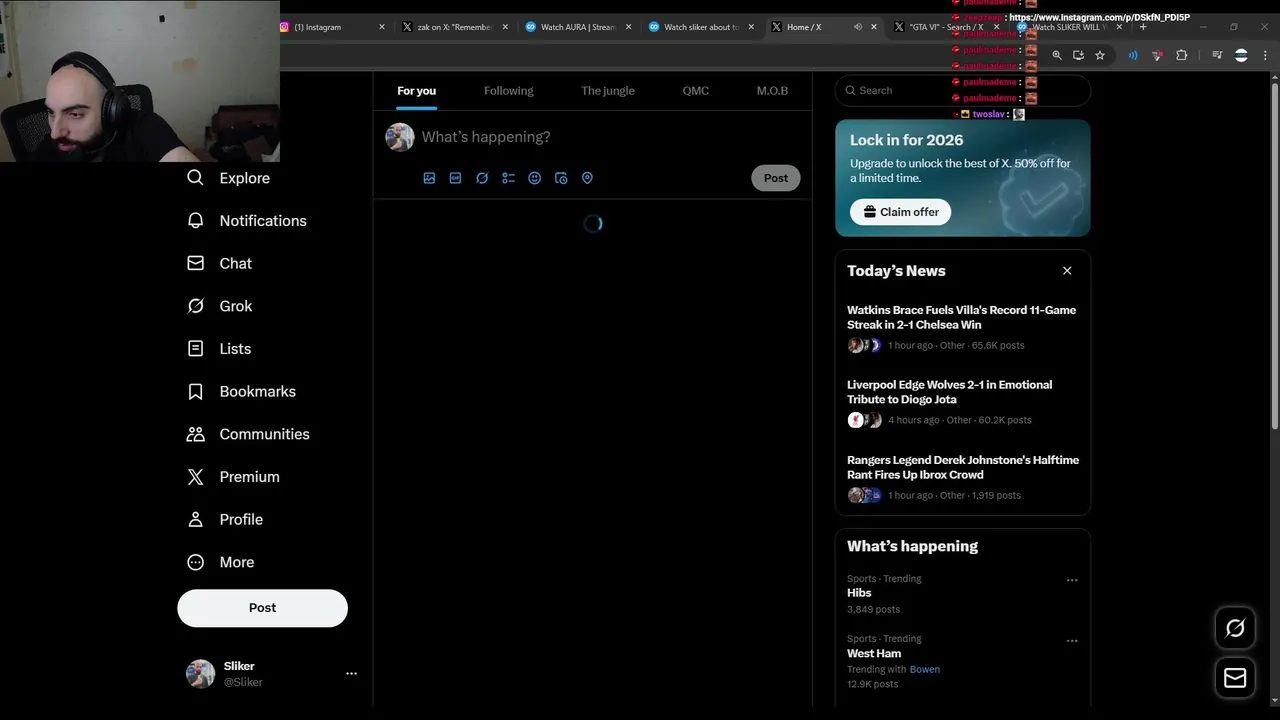Add a poll to the post
Viewport: 1280px width, 720px height.
[508, 178]
